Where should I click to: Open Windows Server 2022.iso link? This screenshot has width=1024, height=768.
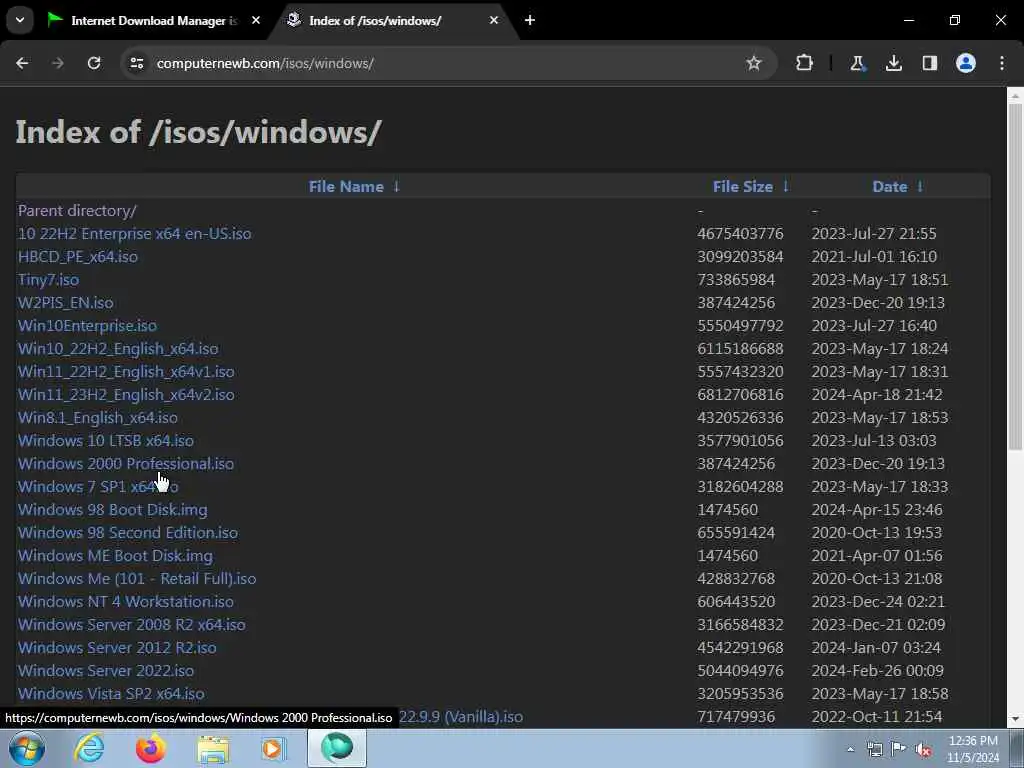[x=106, y=671]
